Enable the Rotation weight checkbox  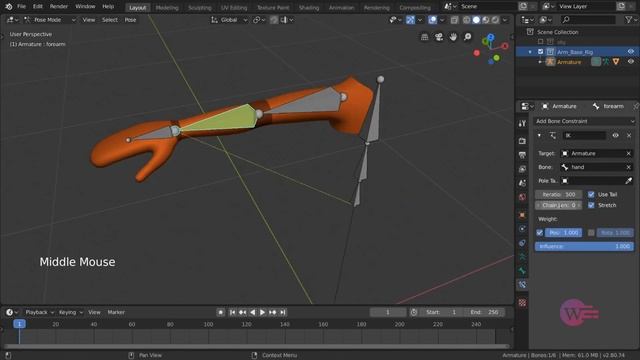pyautogui.click(x=591, y=233)
